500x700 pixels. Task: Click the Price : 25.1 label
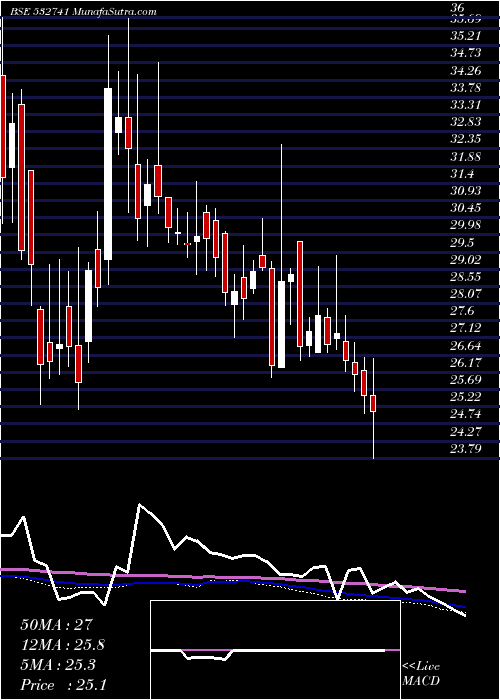click(x=63, y=684)
